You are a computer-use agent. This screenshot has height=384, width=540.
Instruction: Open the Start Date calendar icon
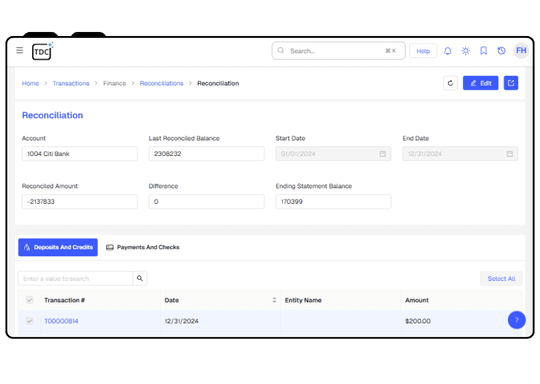point(383,154)
